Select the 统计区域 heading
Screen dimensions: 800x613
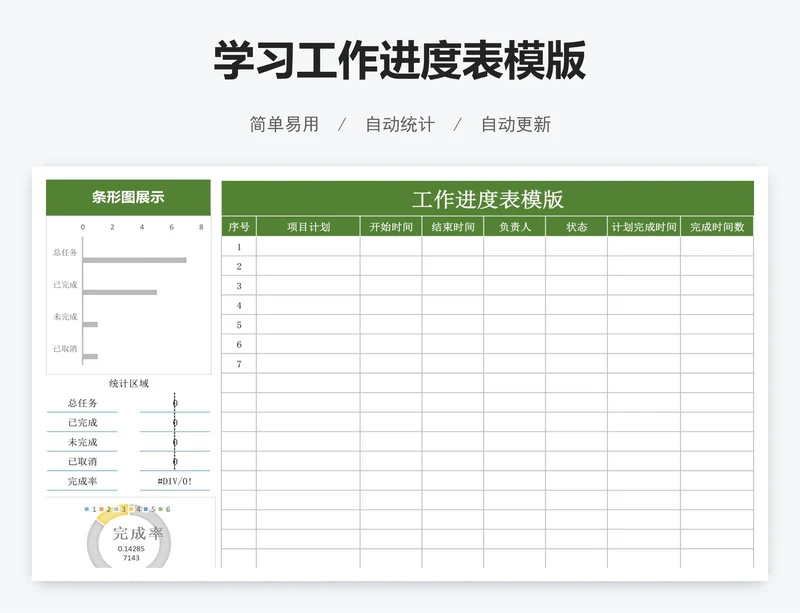129,383
